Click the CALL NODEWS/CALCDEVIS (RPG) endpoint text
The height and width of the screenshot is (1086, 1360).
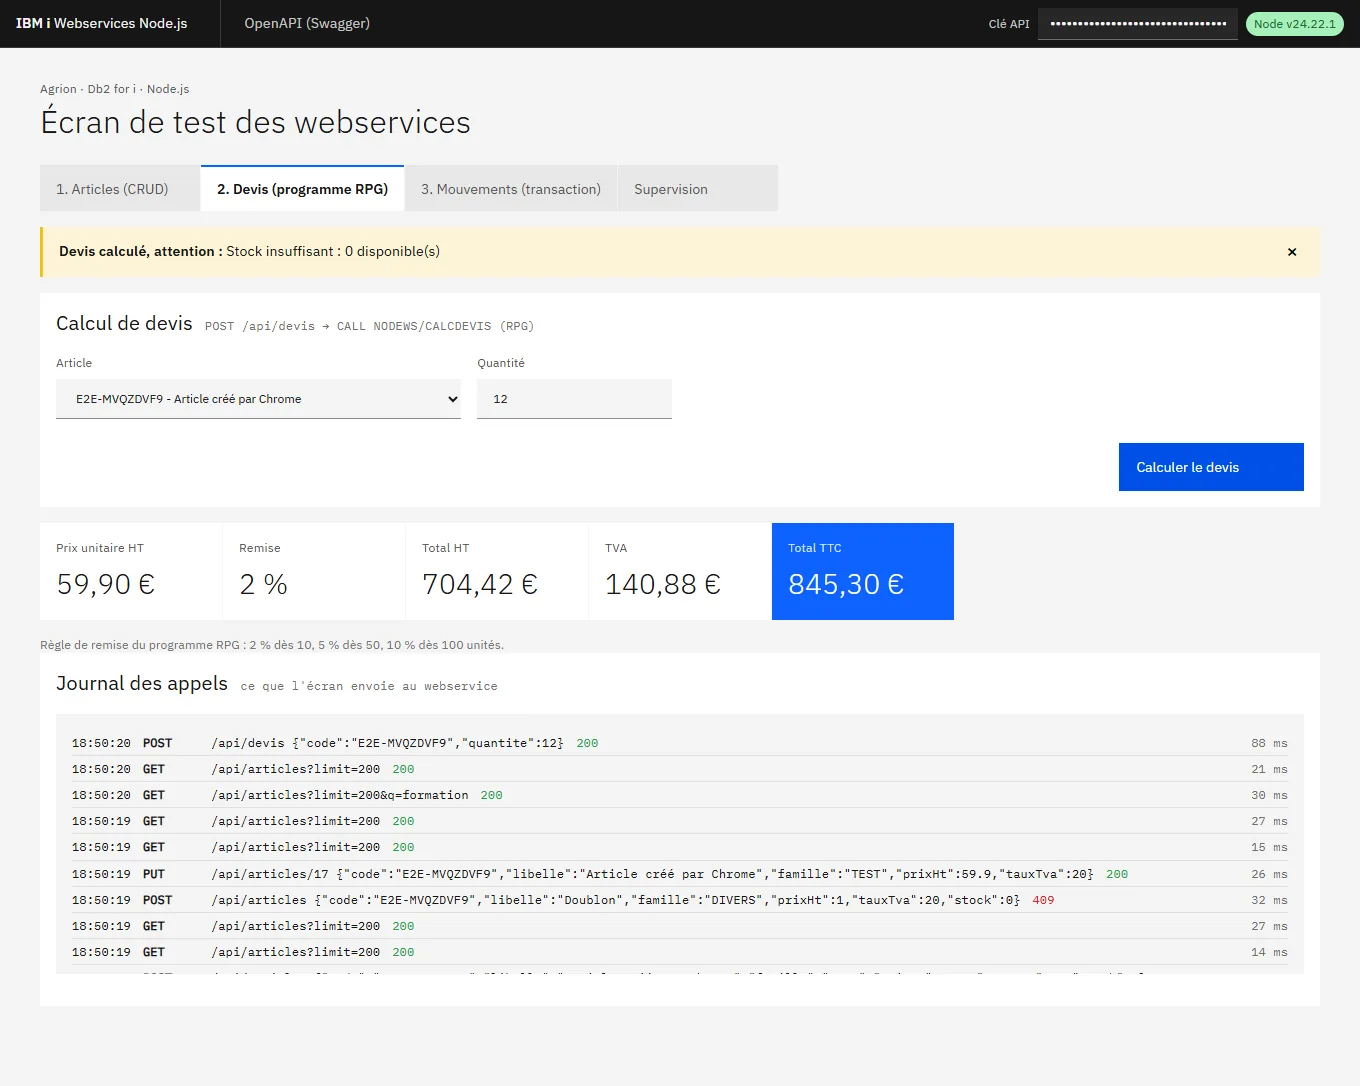coord(435,326)
